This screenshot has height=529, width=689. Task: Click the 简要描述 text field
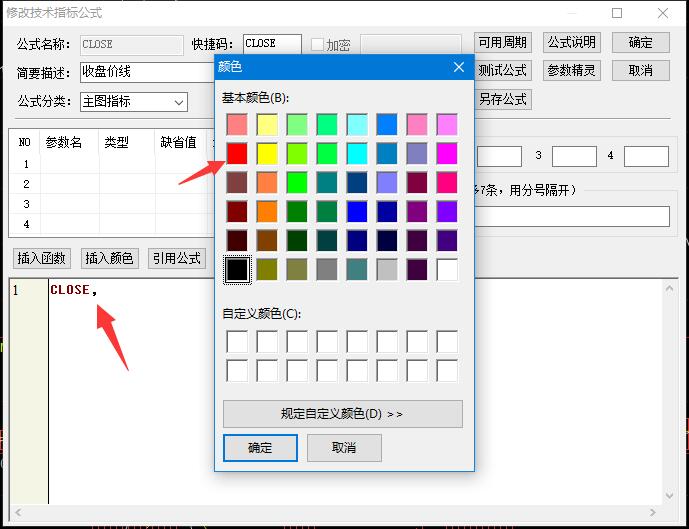pos(145,72)
